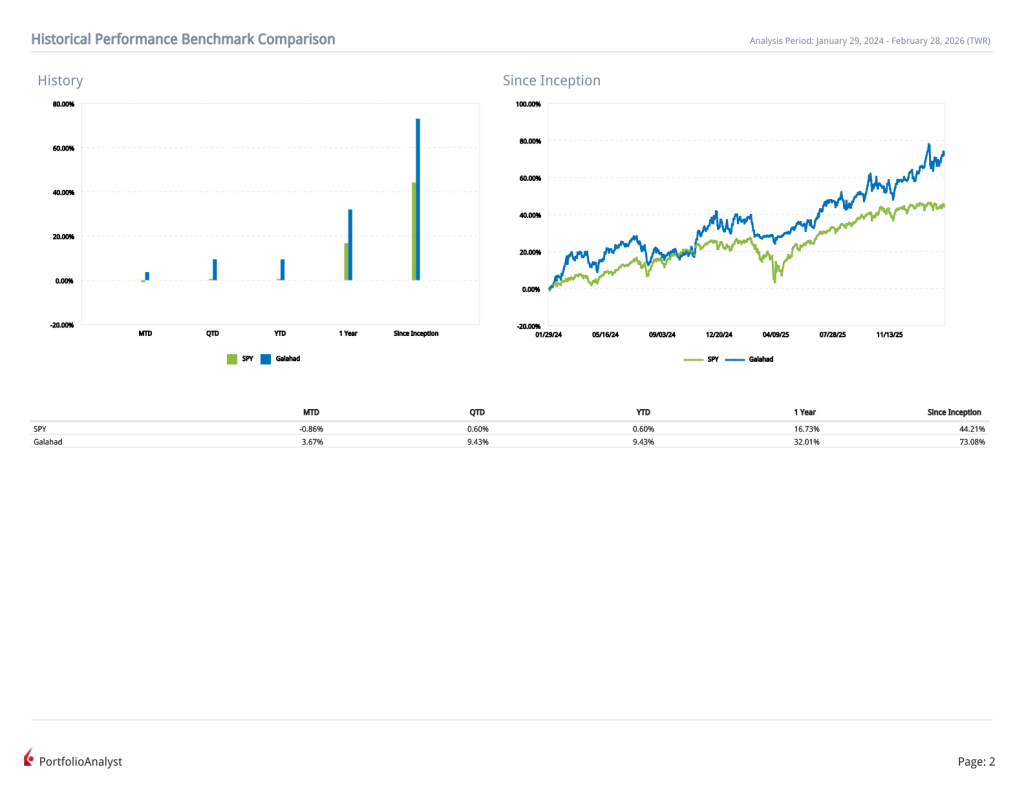The width and height of the screenshot is (1024, 791).
Task: Click the QTD Galahad blue bar
Action: pyautogui.click(x=215, y=270)
